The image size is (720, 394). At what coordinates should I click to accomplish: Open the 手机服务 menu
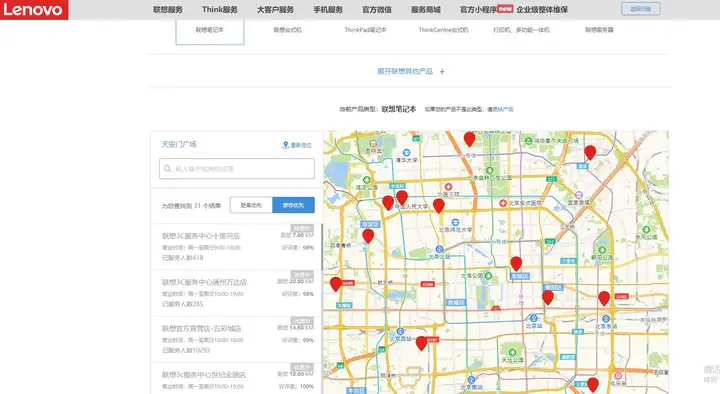click(328, 10)
